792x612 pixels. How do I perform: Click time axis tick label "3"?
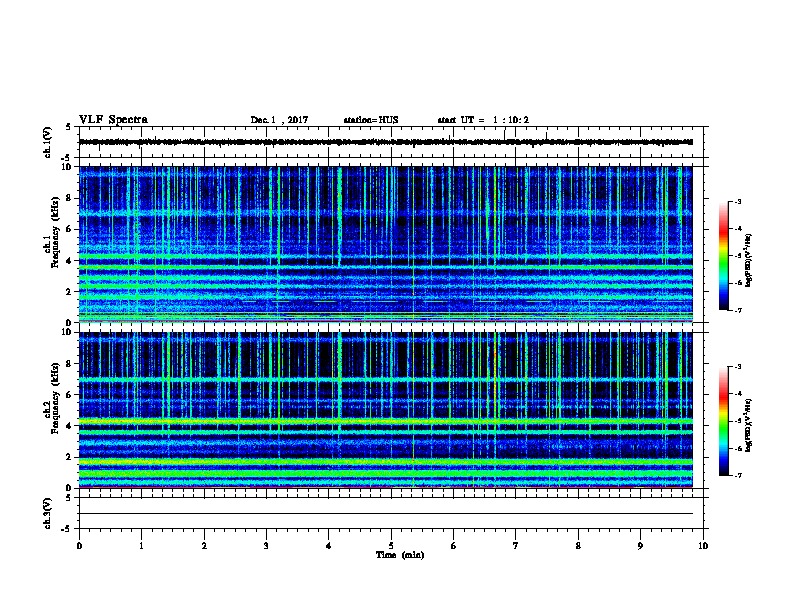pyautogui.click(x=266, y=546)
